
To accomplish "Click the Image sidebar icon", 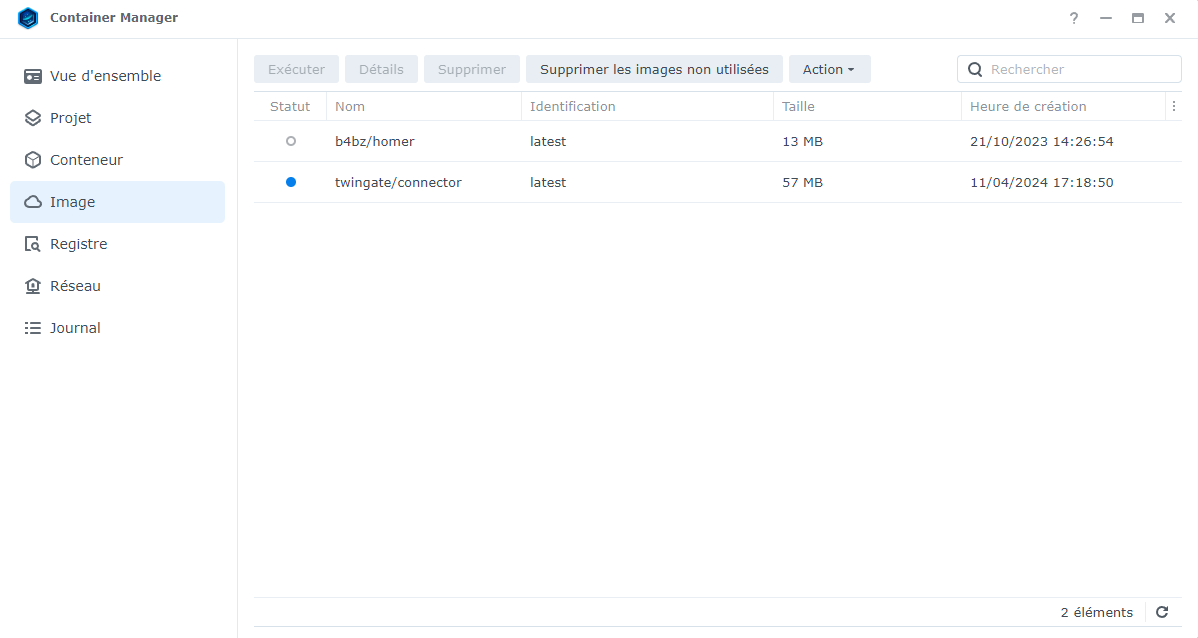I will tap(33, 201).
